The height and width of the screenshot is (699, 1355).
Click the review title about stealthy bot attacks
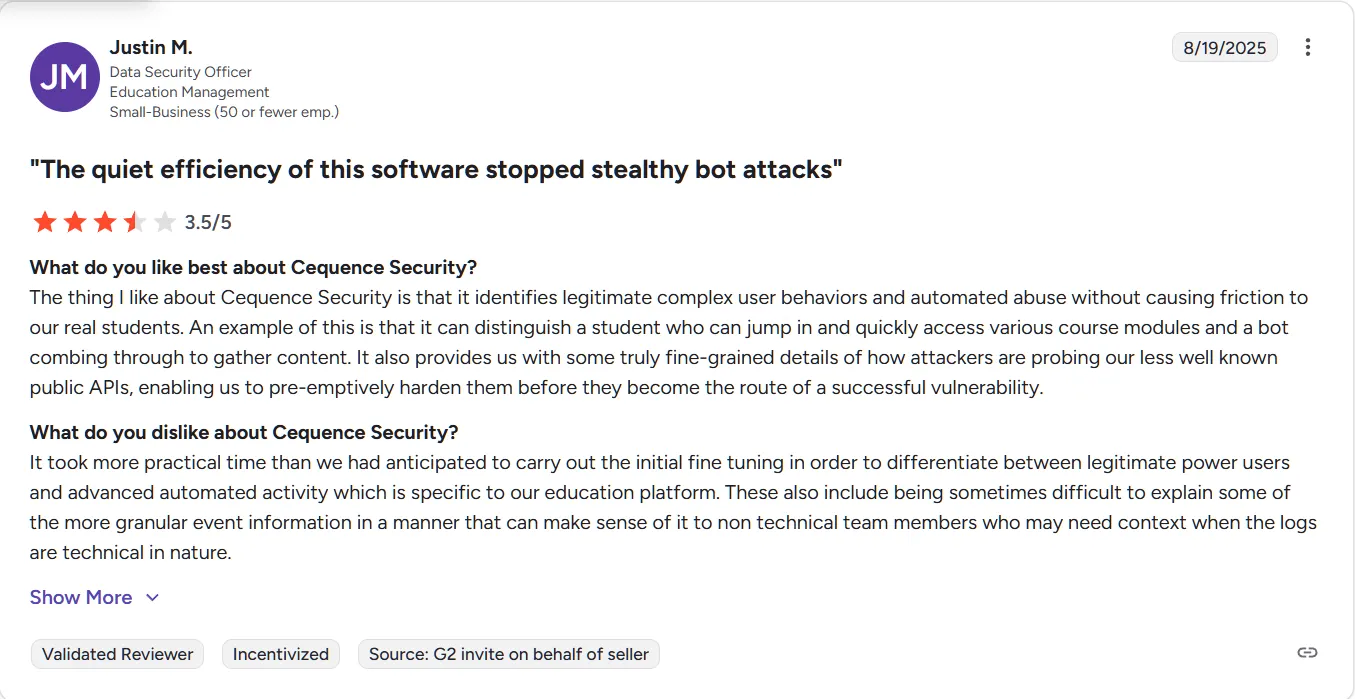(437, 169)
